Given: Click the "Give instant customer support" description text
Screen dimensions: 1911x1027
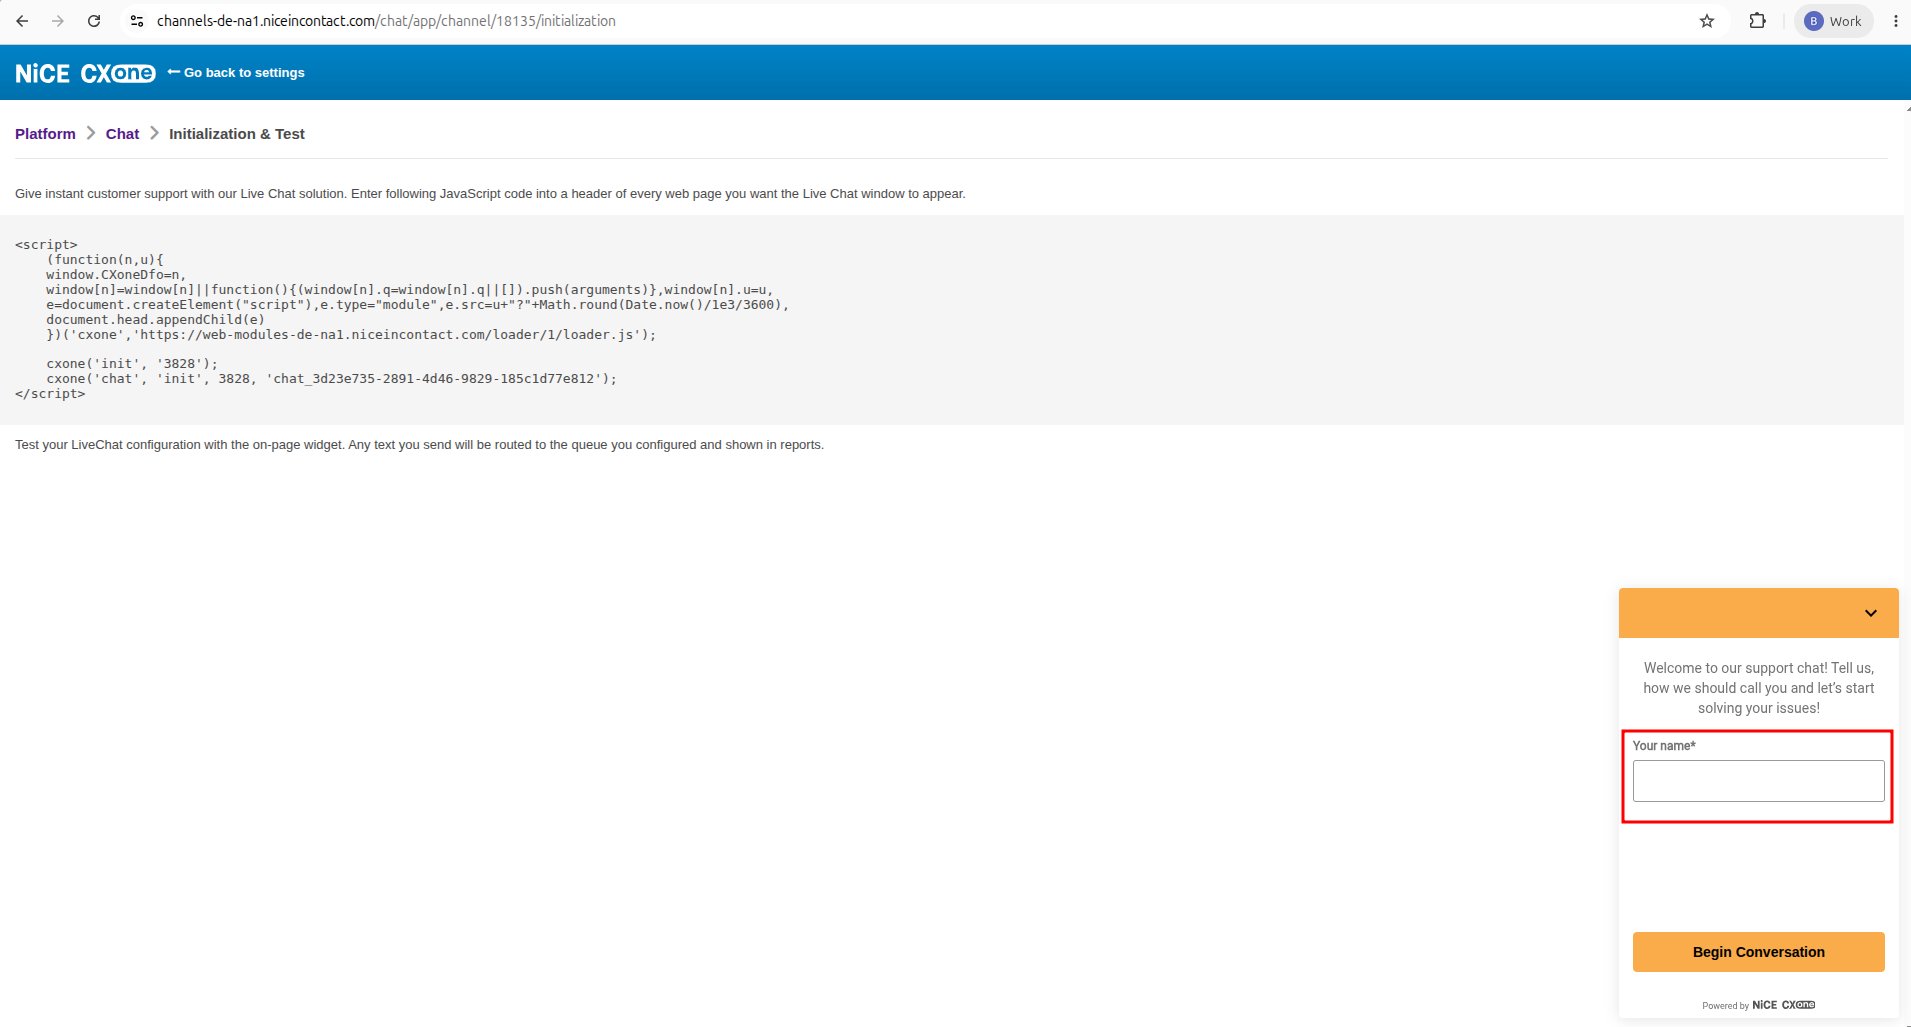Looking at the screenshot, I should [x=490, y=194].
